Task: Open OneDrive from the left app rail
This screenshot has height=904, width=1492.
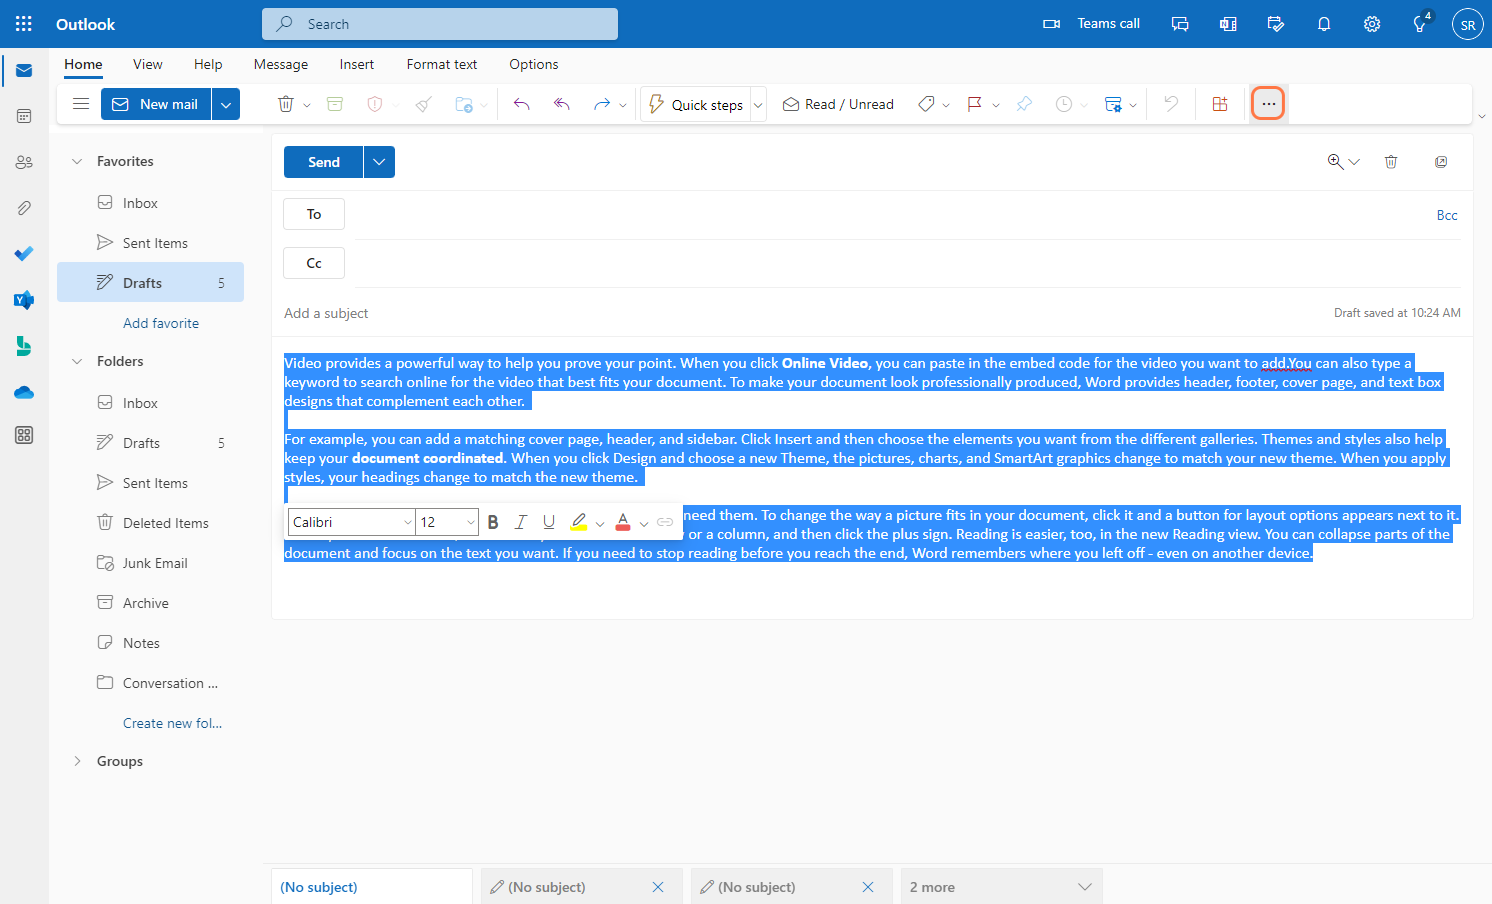Action: coord(24,392)
